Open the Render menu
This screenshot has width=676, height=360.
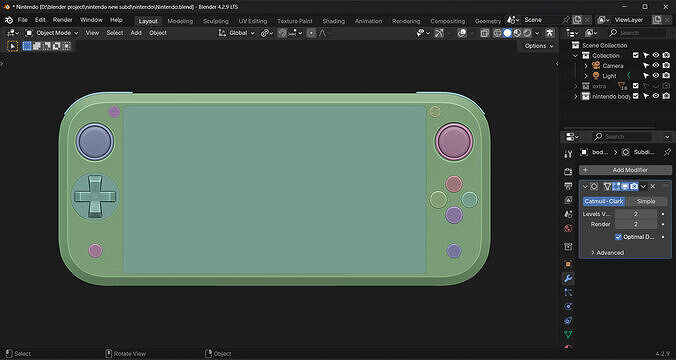click(63, 20)
